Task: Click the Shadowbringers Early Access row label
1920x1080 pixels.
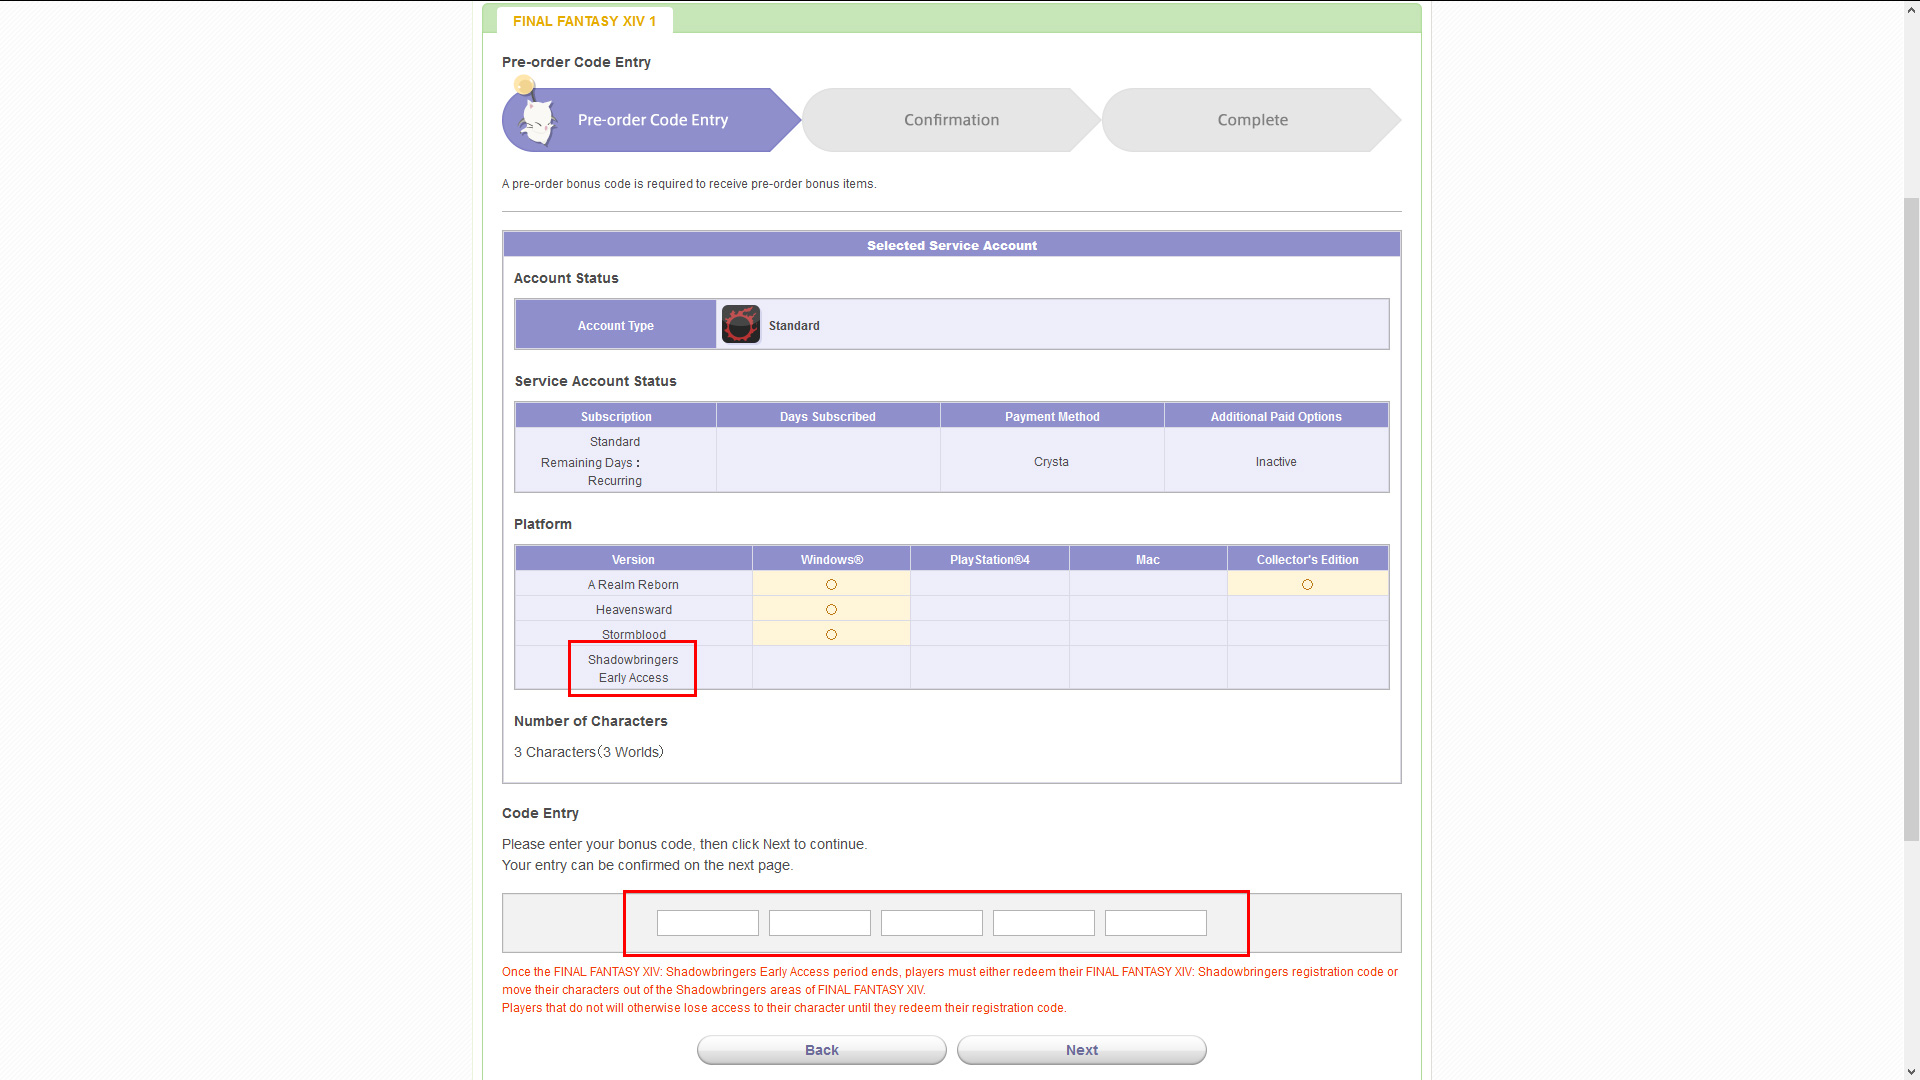Action: coord(633,669)
